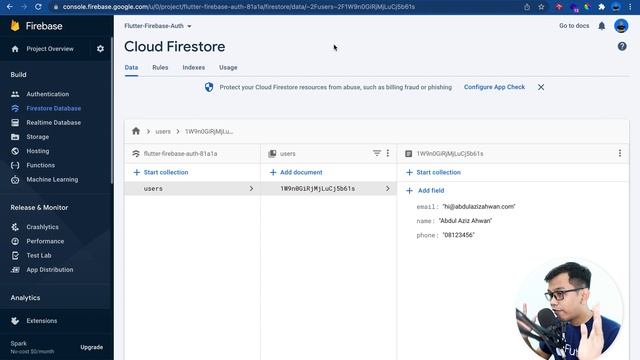Image resolution: width=640 pixels, height=360 pixels.
Task: Open the notifications bell
Action: coord(602,26)
